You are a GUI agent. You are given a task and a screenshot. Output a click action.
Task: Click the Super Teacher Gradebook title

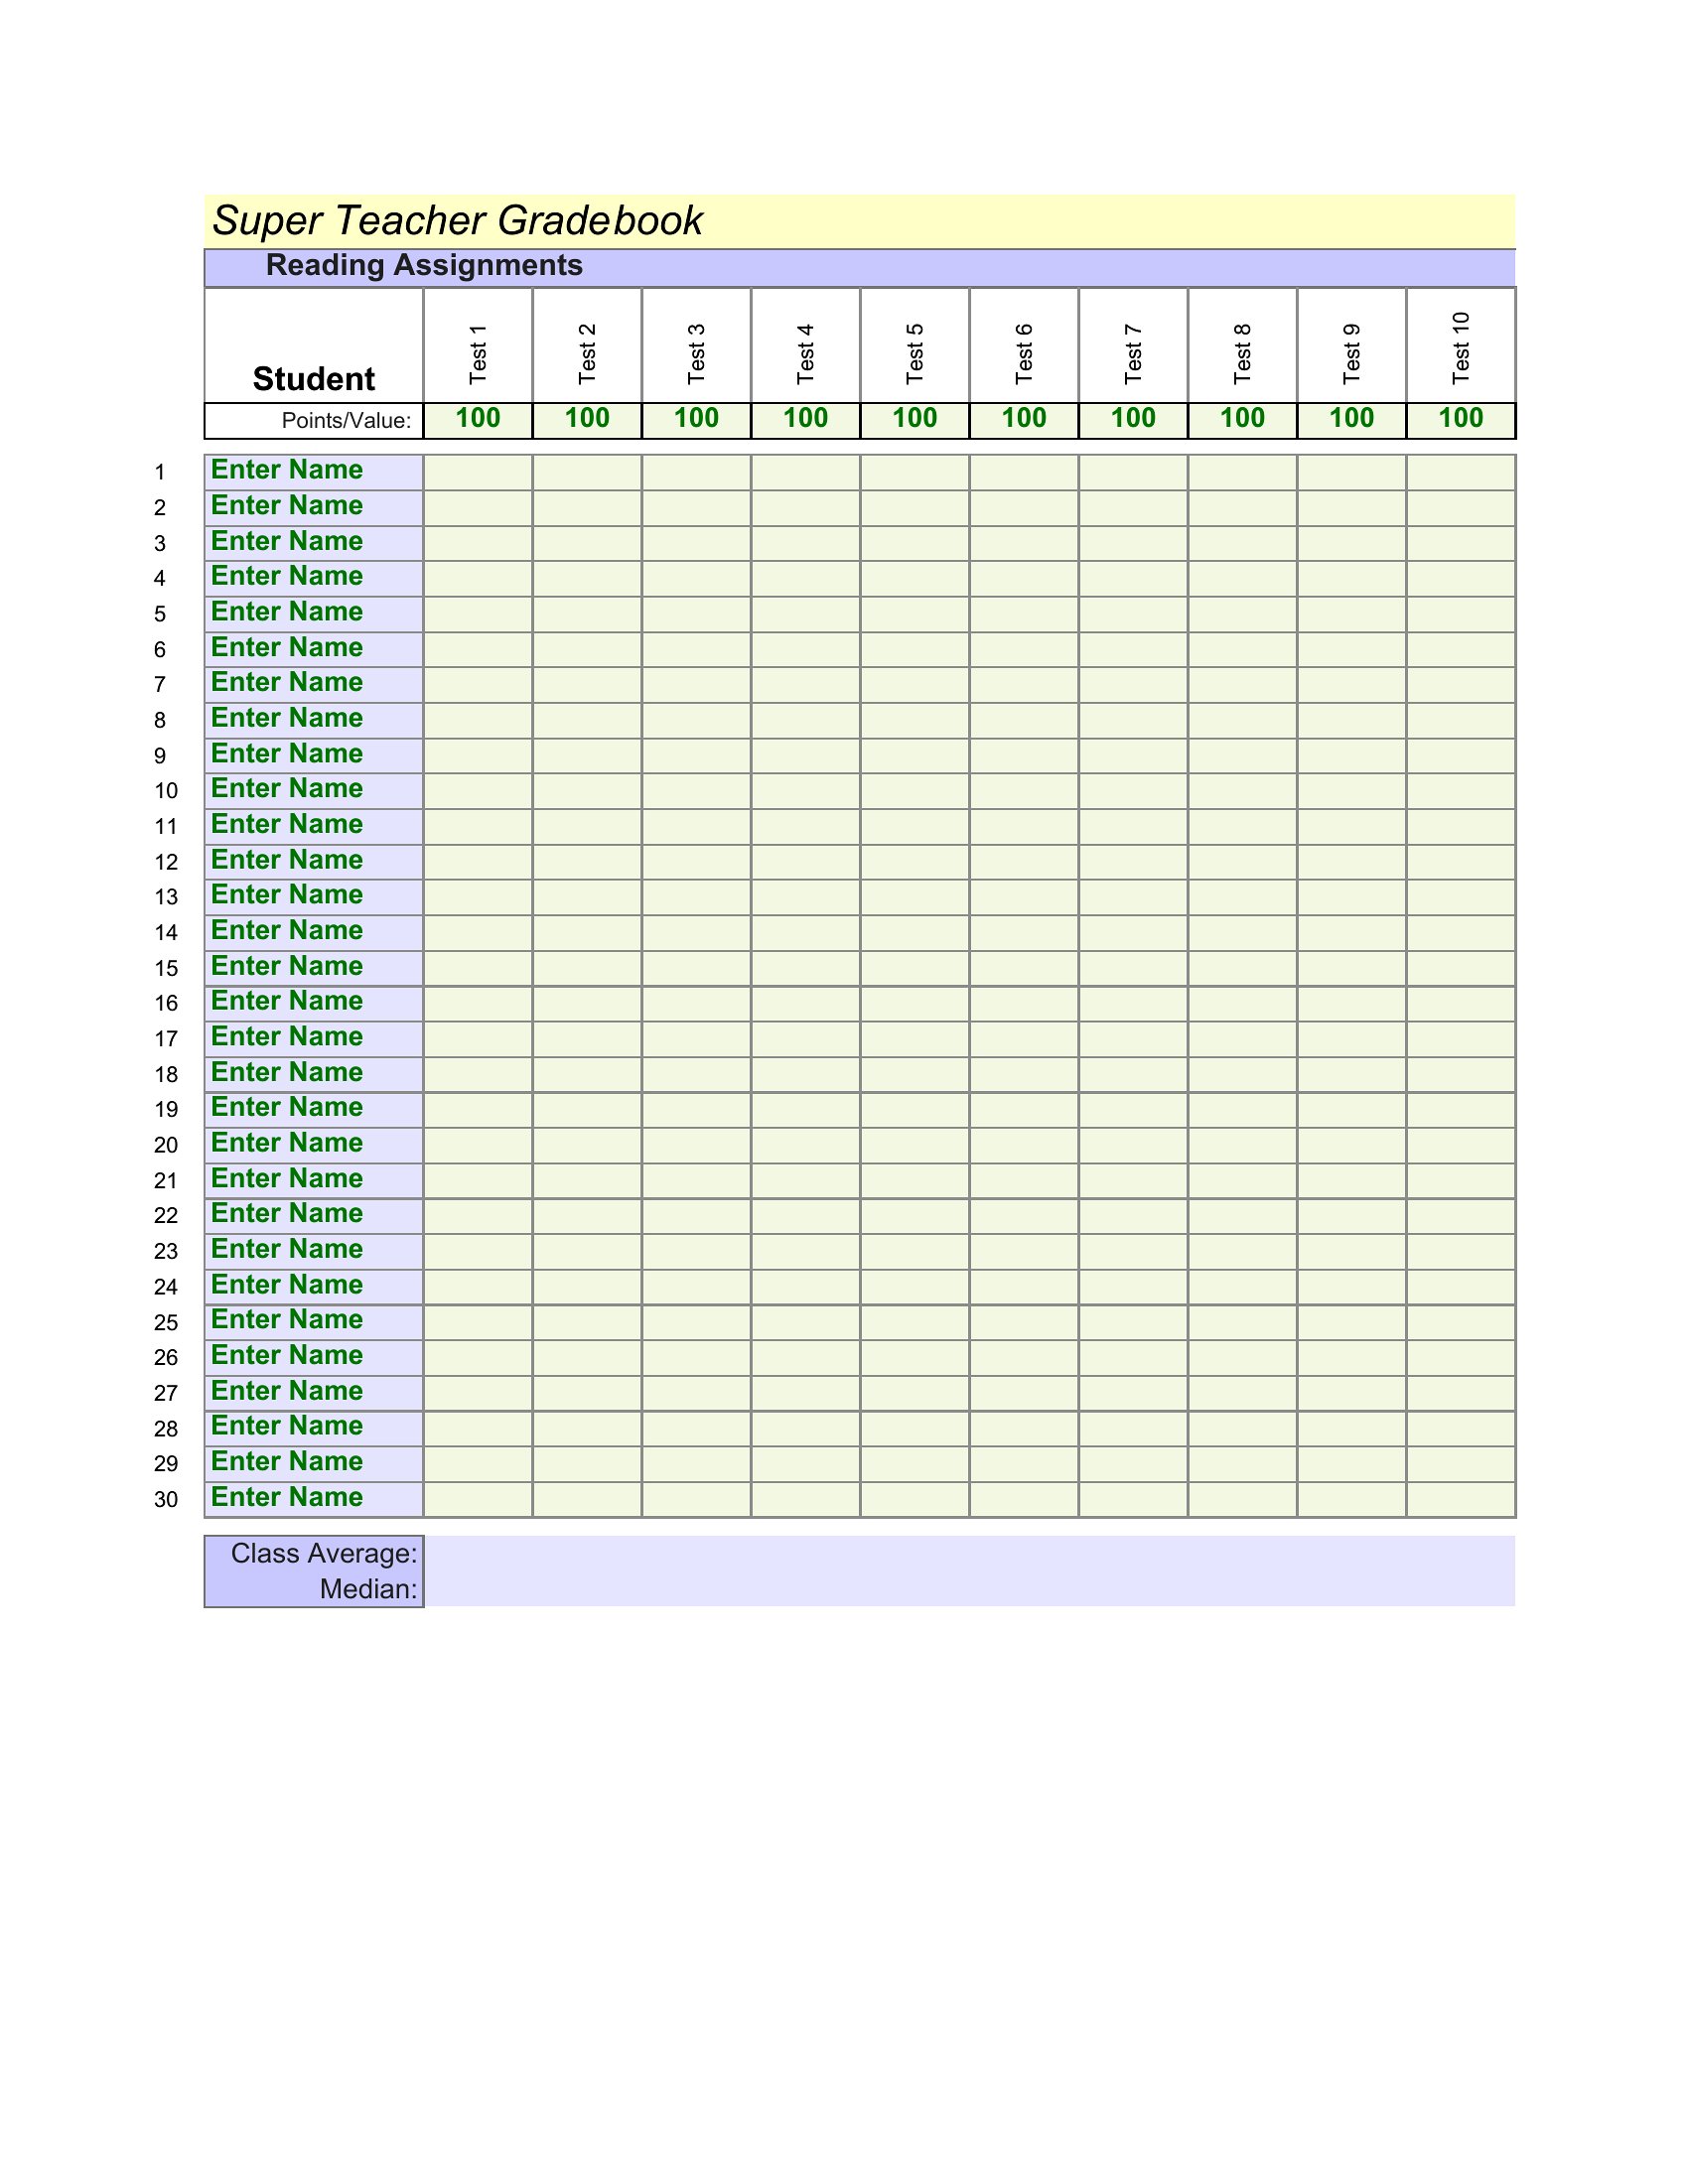(458, 221)
